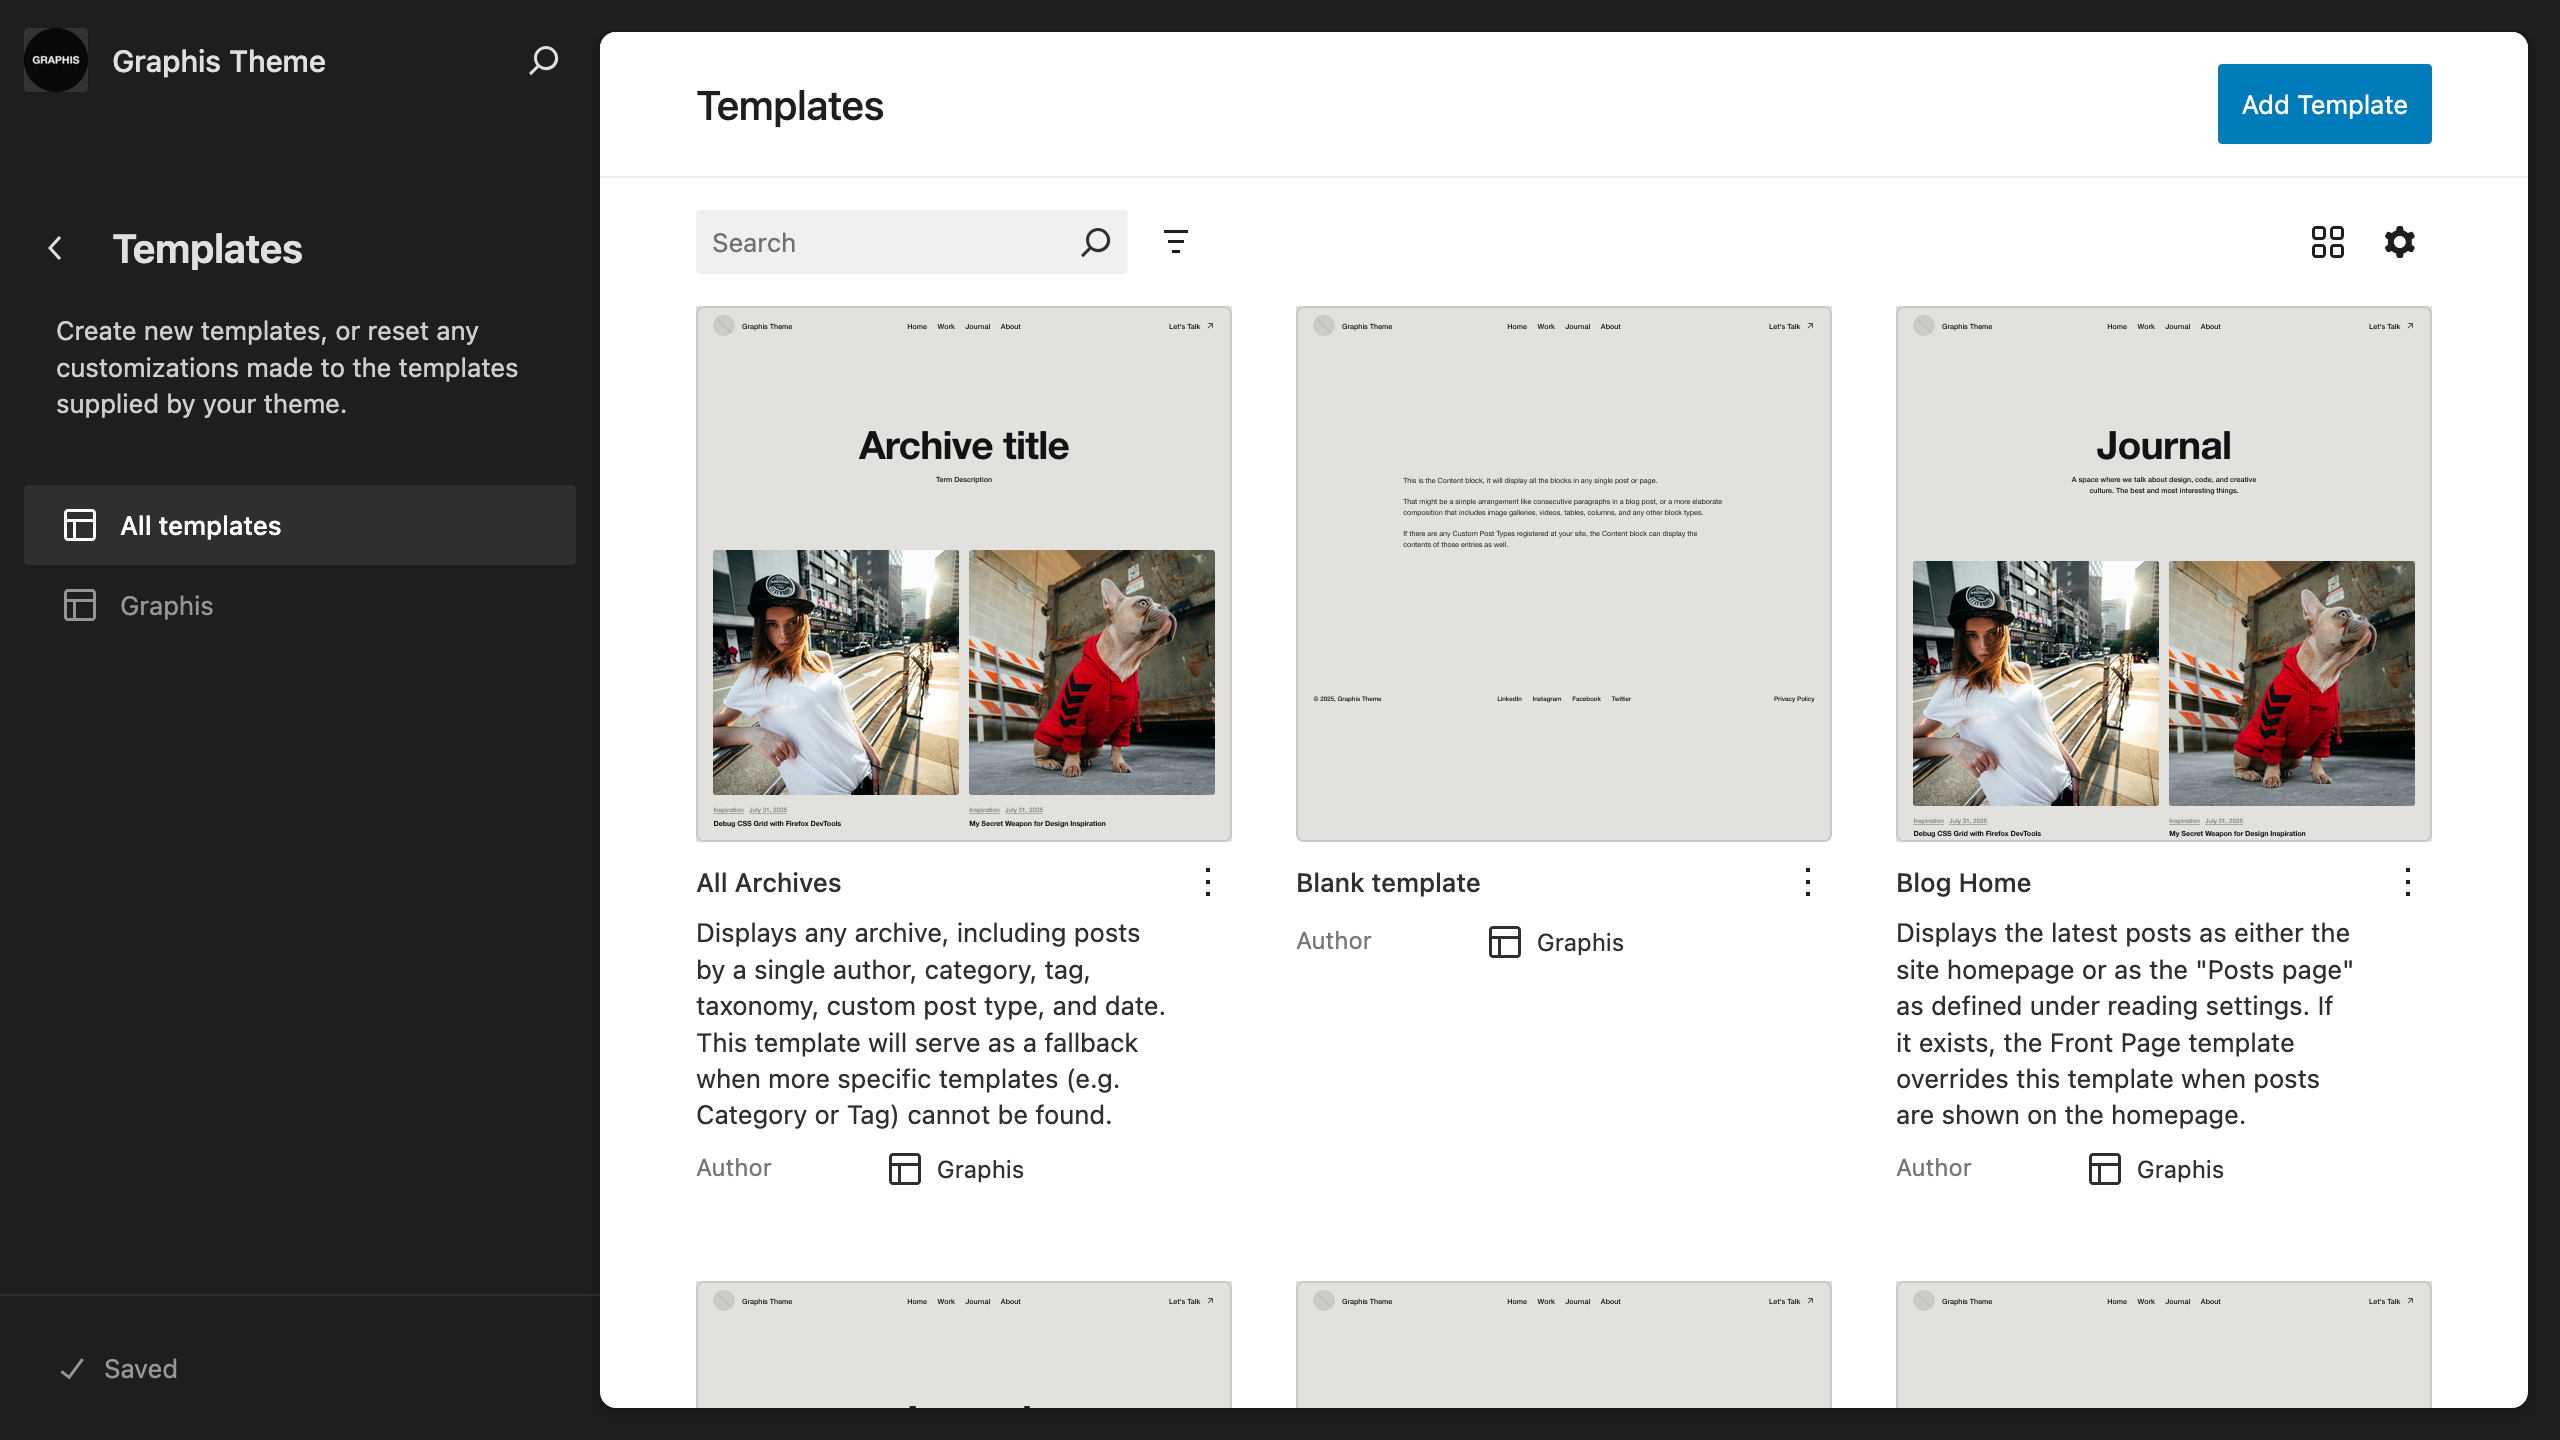This screenshot has width=2560, height=1440.
Task: Open the sidebar search magnifier icon
Action: (543, 61)
